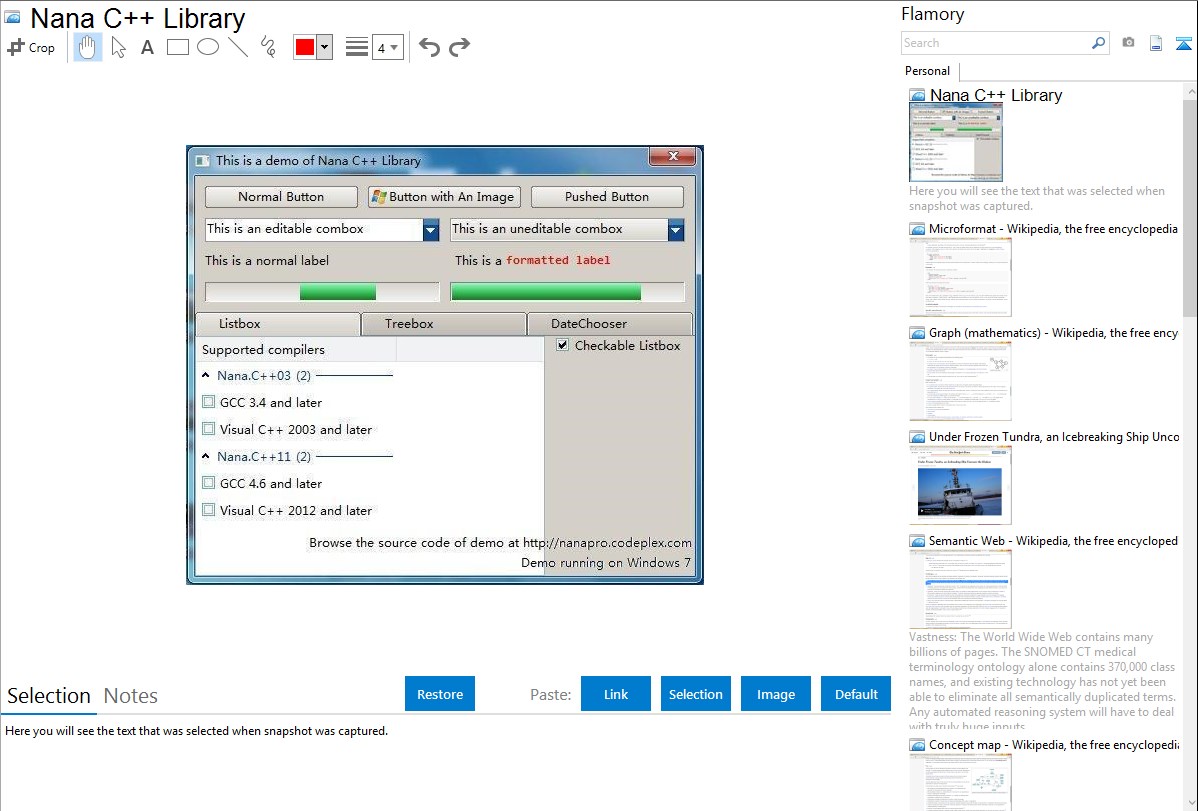This screenshot has height=811, width=1198.
Task: Open the Graph (mathematics) snapshot title
Action: pos(1053,333)
